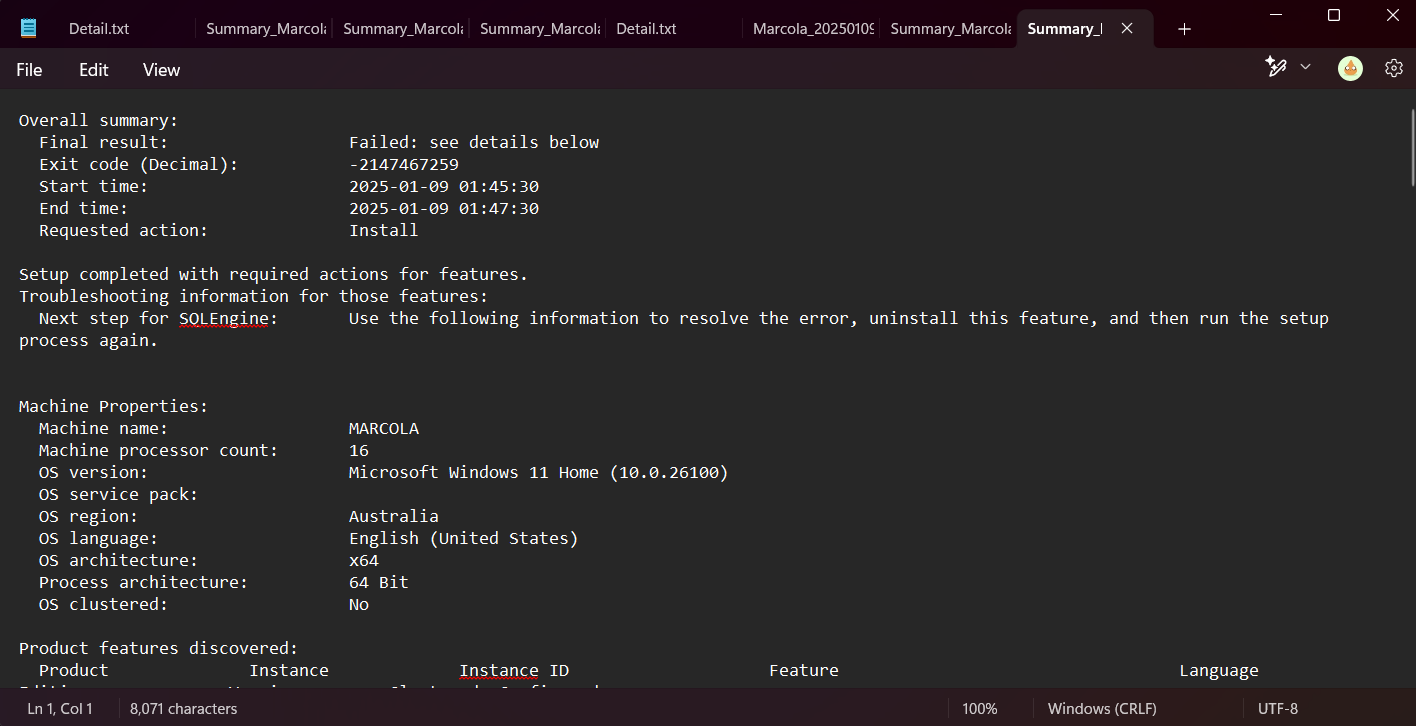The width and height of the screenshot is (1416, 726).
Task: Switch to the second Summary_Marcola tab
Action: 402,29
